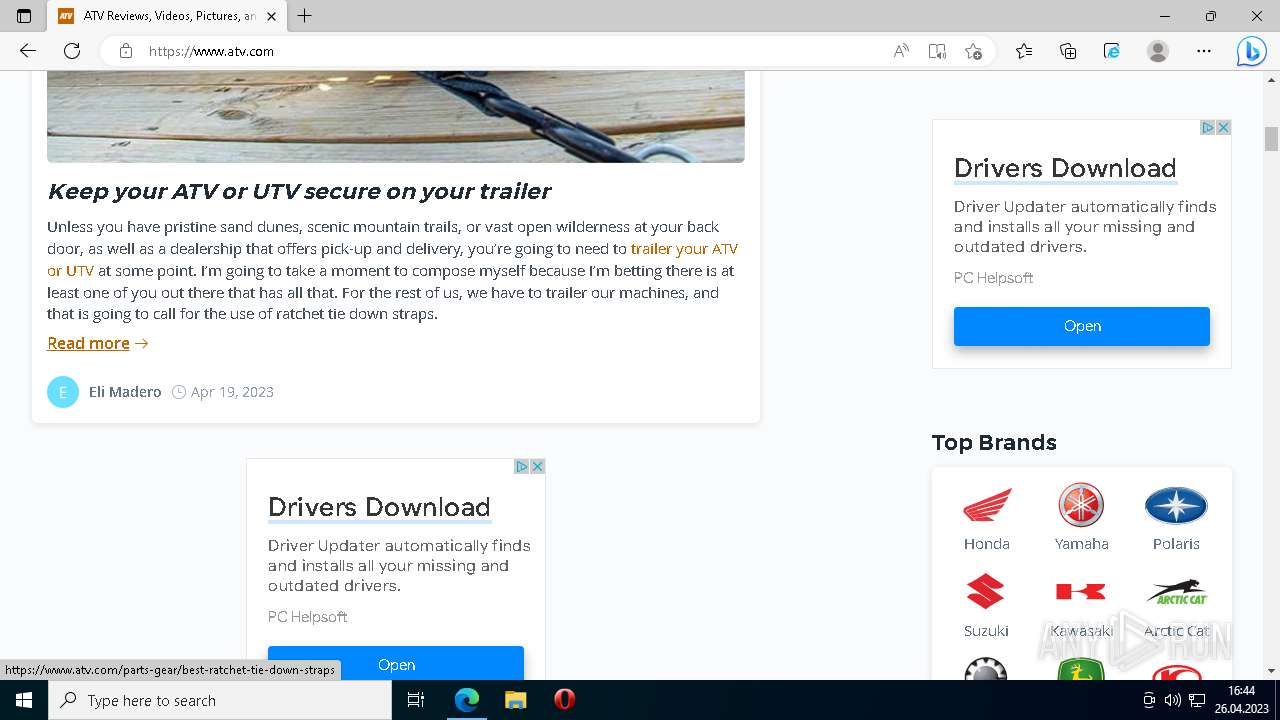Open AdChoices info on sidebar ad
1280x720 pixels.
(1208, 128)
